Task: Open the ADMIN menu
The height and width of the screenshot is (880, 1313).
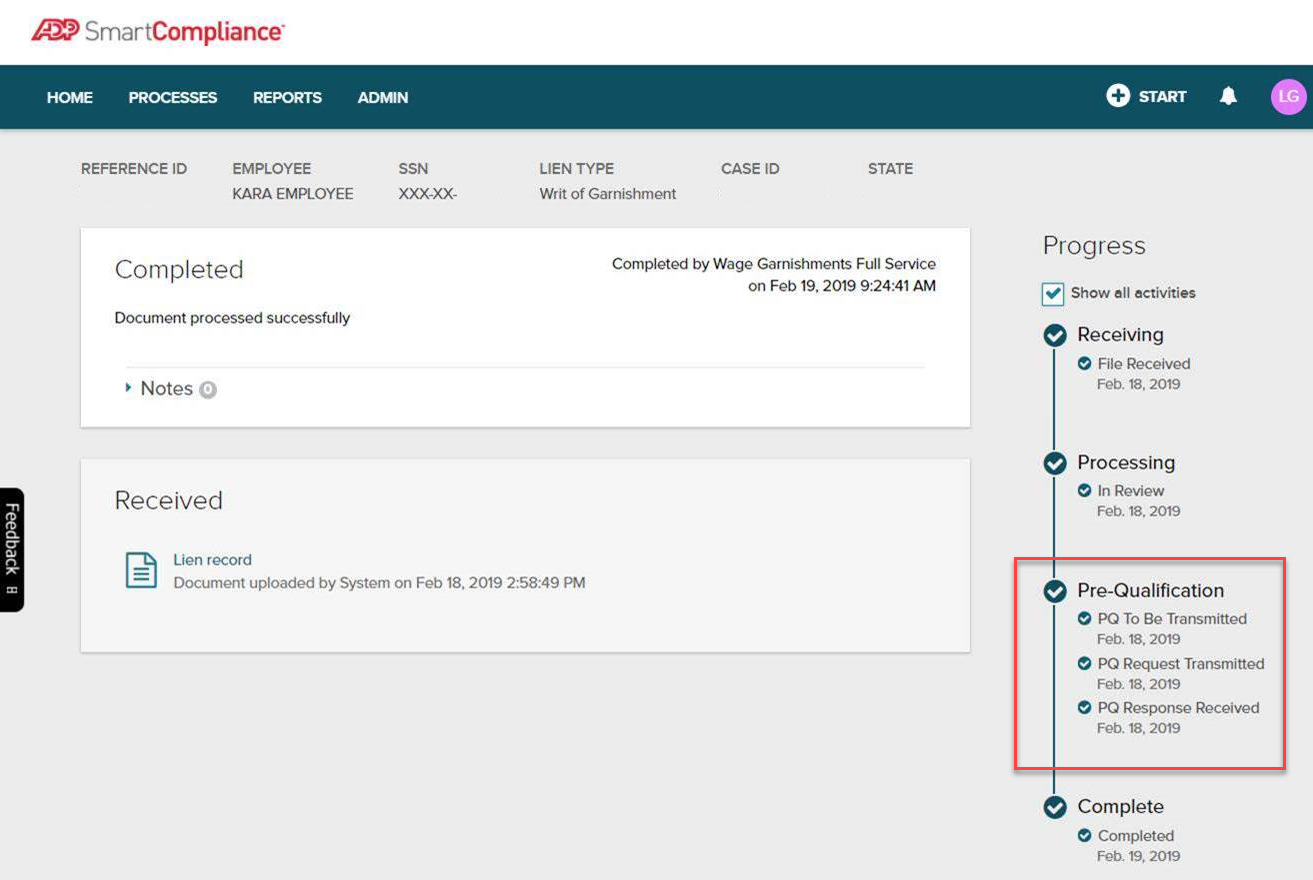Action: pyautogui.click(x=383, y=97)
